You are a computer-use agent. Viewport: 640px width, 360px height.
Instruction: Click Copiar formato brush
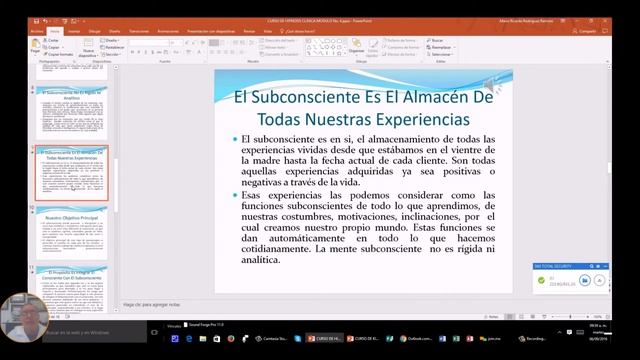click(58, 54)
